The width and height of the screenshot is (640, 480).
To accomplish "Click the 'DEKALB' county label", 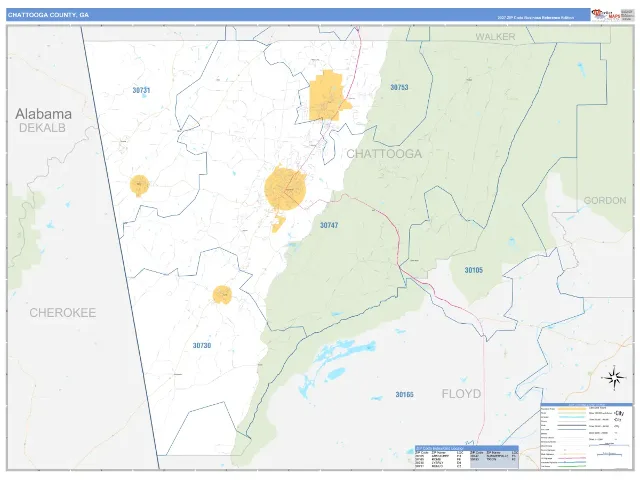I will (42, 128).
